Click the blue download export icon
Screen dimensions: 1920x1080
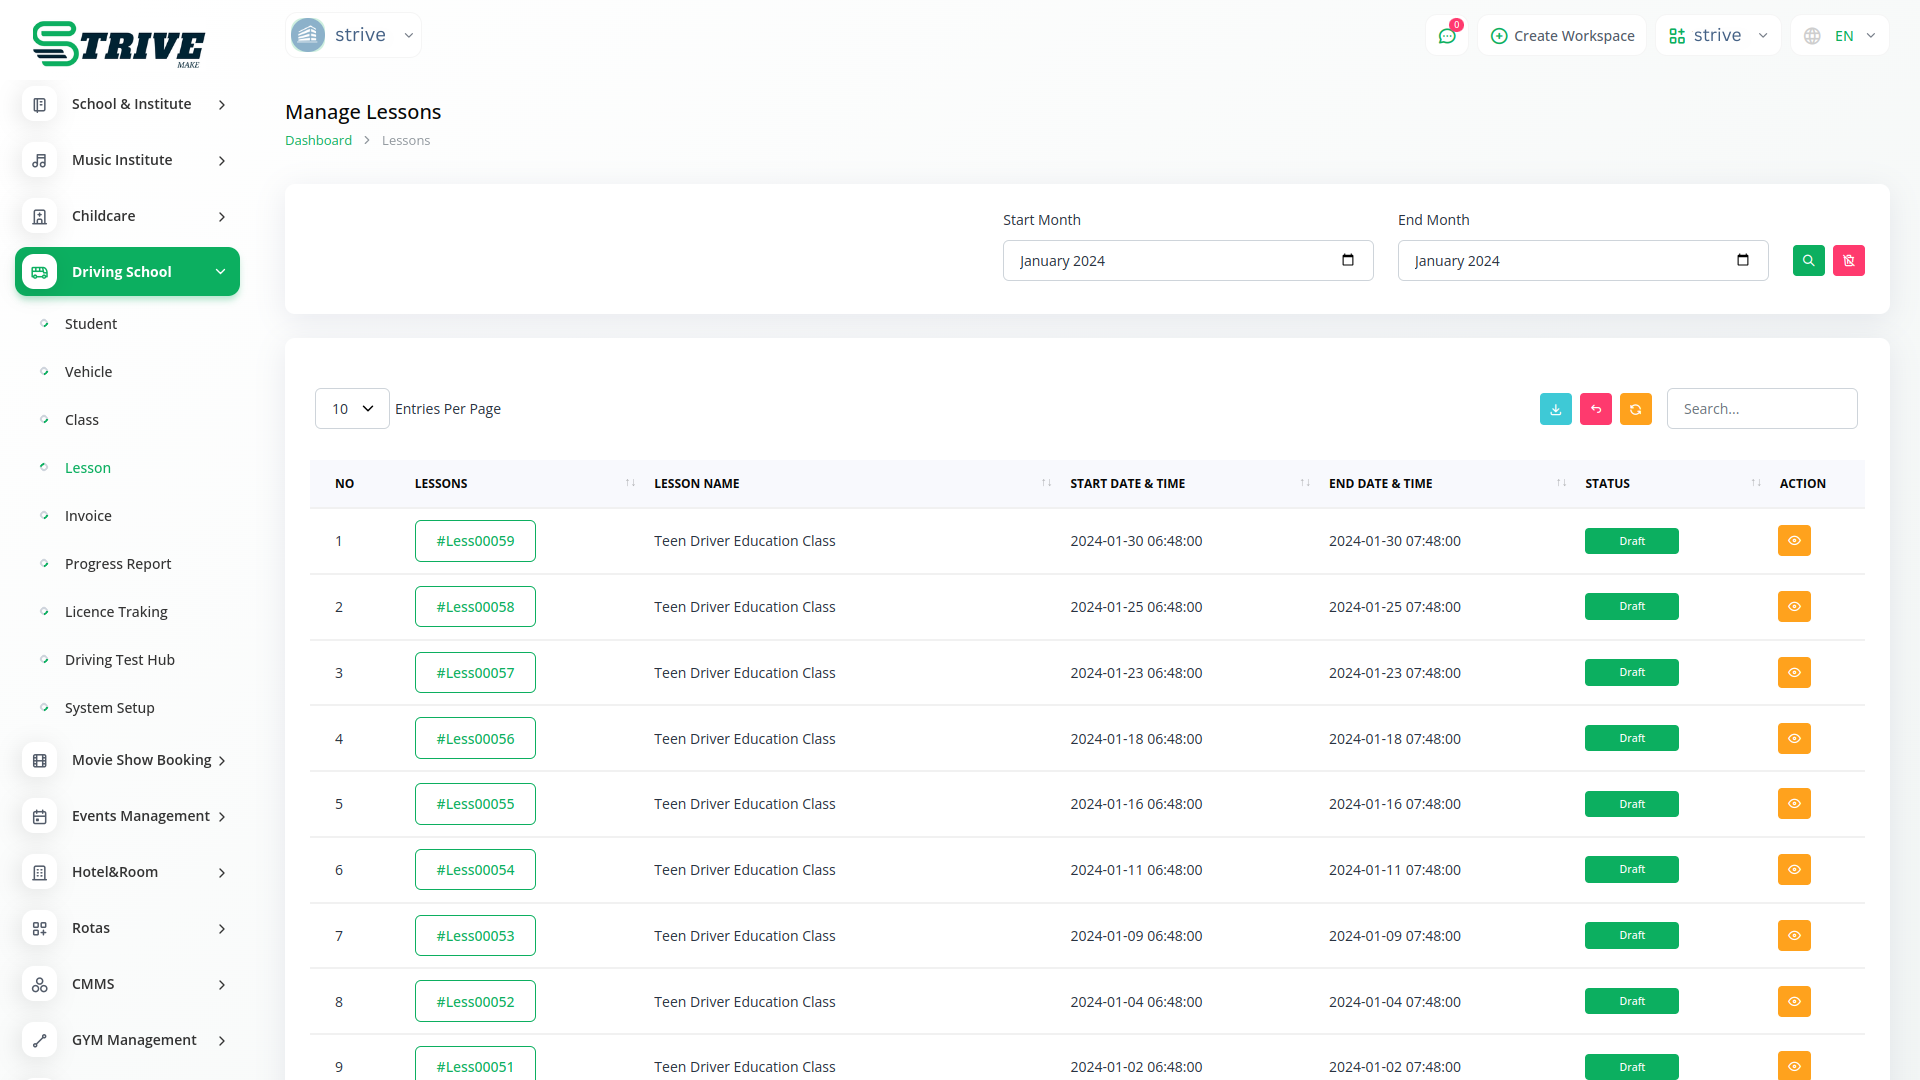pos(1555,409)
